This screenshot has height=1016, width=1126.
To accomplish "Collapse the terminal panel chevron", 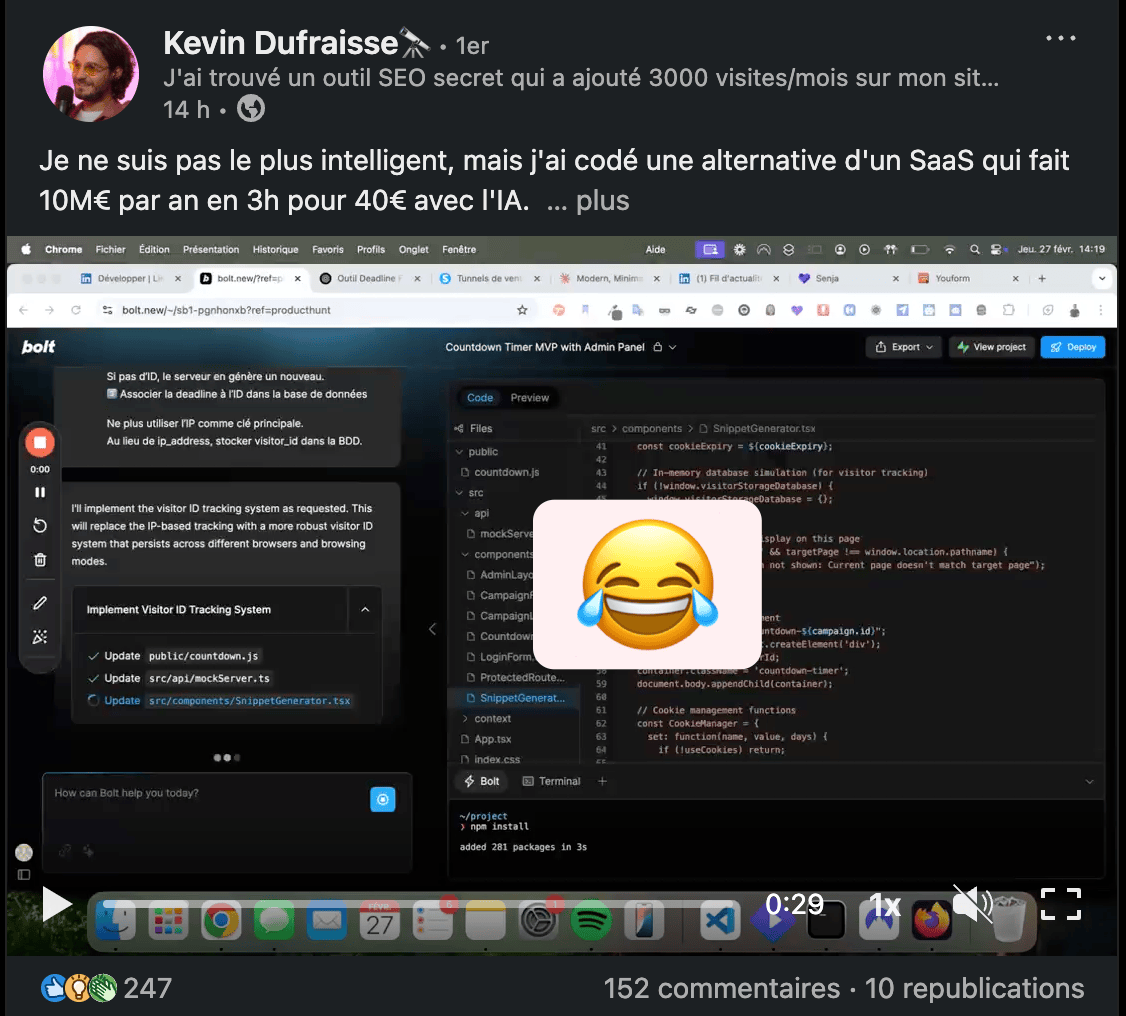I will point(1089,781).
